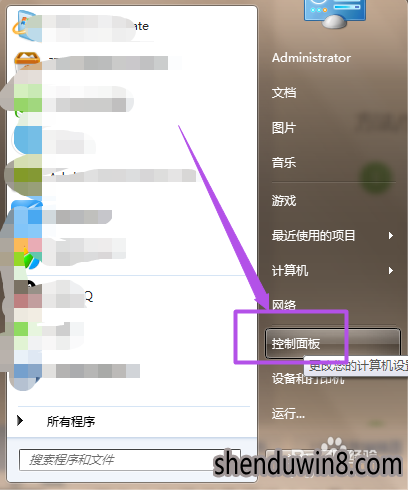Image resolution: width=408 pixels, height=490 pixels.
Task: Open the pinned program ending in "ate"
Action: (x=81, y=26)
